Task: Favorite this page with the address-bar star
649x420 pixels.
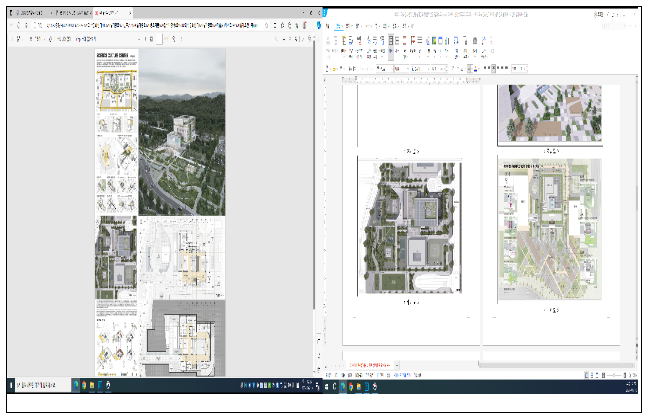Action: click(x=266, y=25)
